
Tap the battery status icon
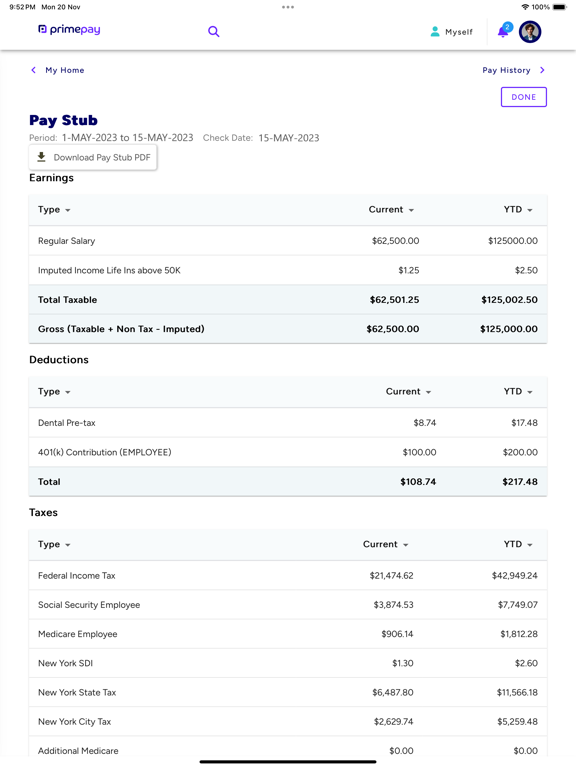coord(559,7)
